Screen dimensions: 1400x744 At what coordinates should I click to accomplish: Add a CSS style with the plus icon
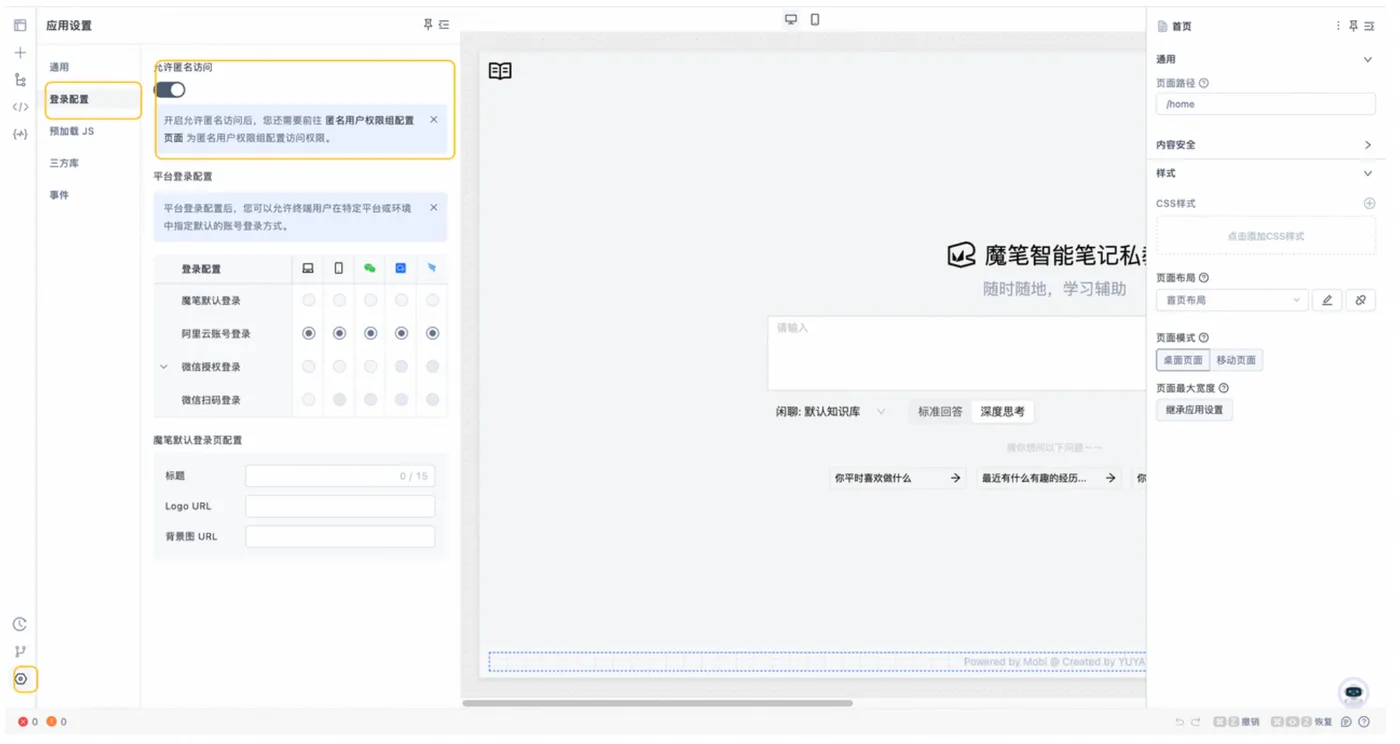click(1369, 203)
